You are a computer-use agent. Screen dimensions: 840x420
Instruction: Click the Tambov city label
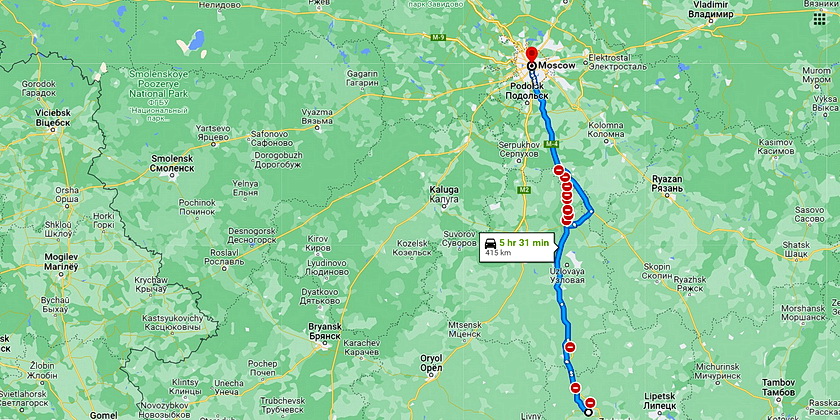(x=778, y=388)
